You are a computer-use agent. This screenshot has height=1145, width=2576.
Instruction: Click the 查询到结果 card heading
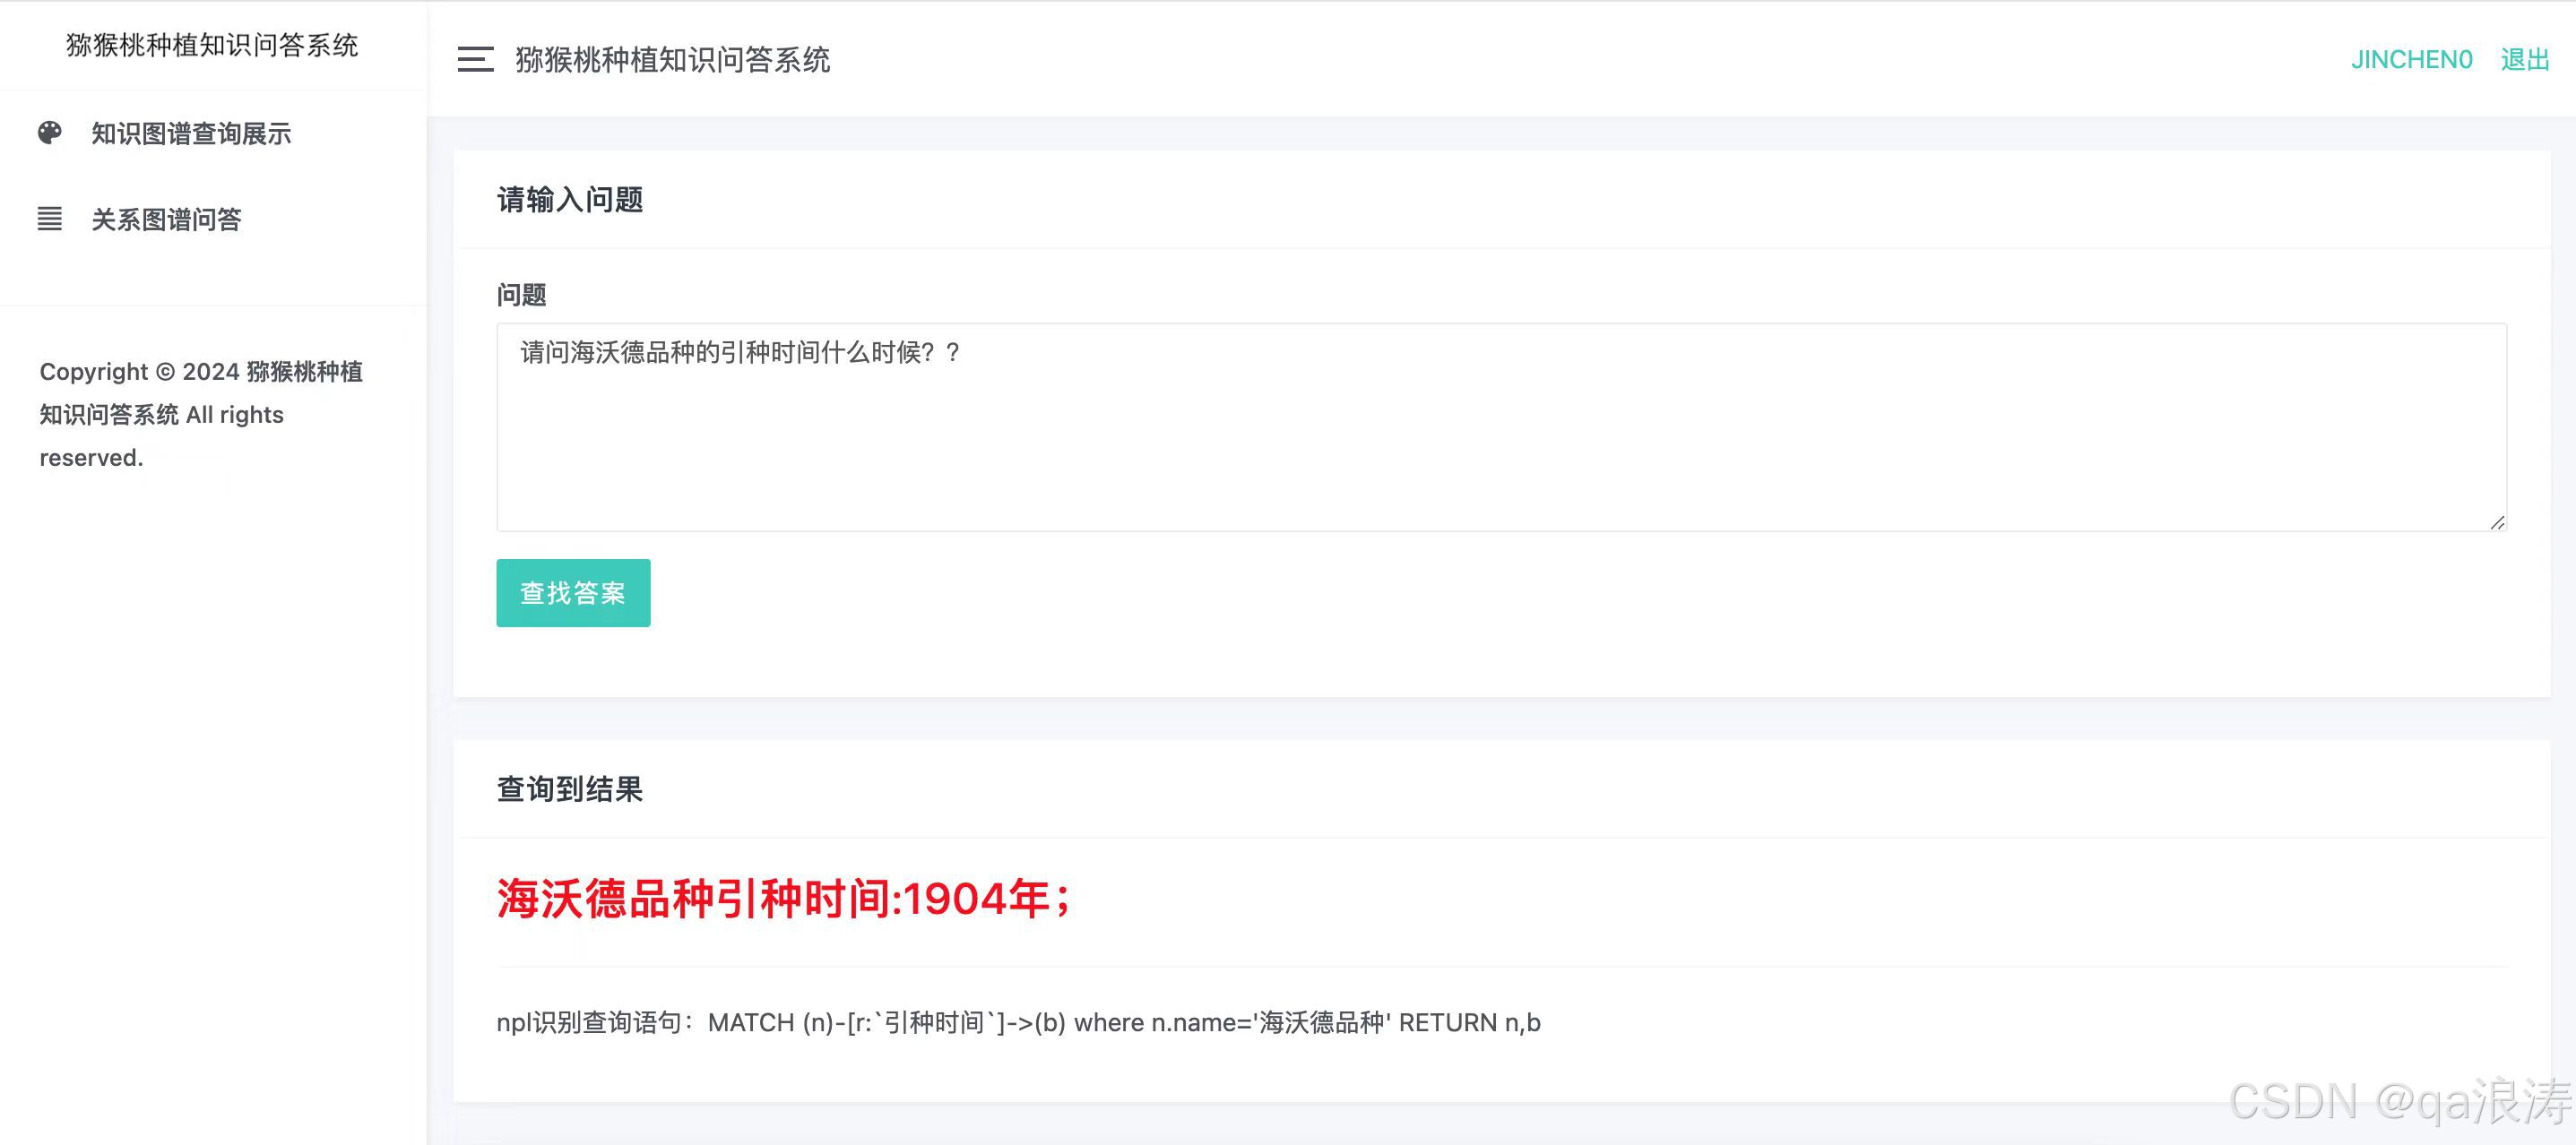pos(570,789)
